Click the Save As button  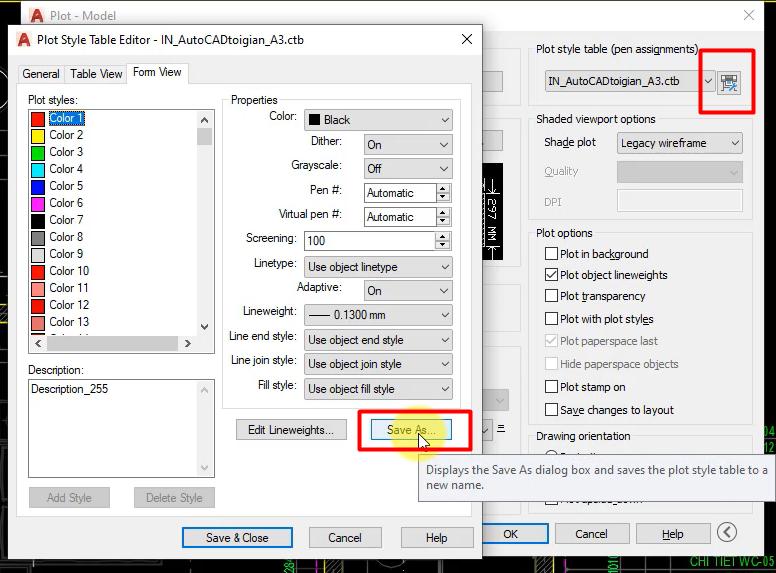pyautogui.click(x=411, y=430)
